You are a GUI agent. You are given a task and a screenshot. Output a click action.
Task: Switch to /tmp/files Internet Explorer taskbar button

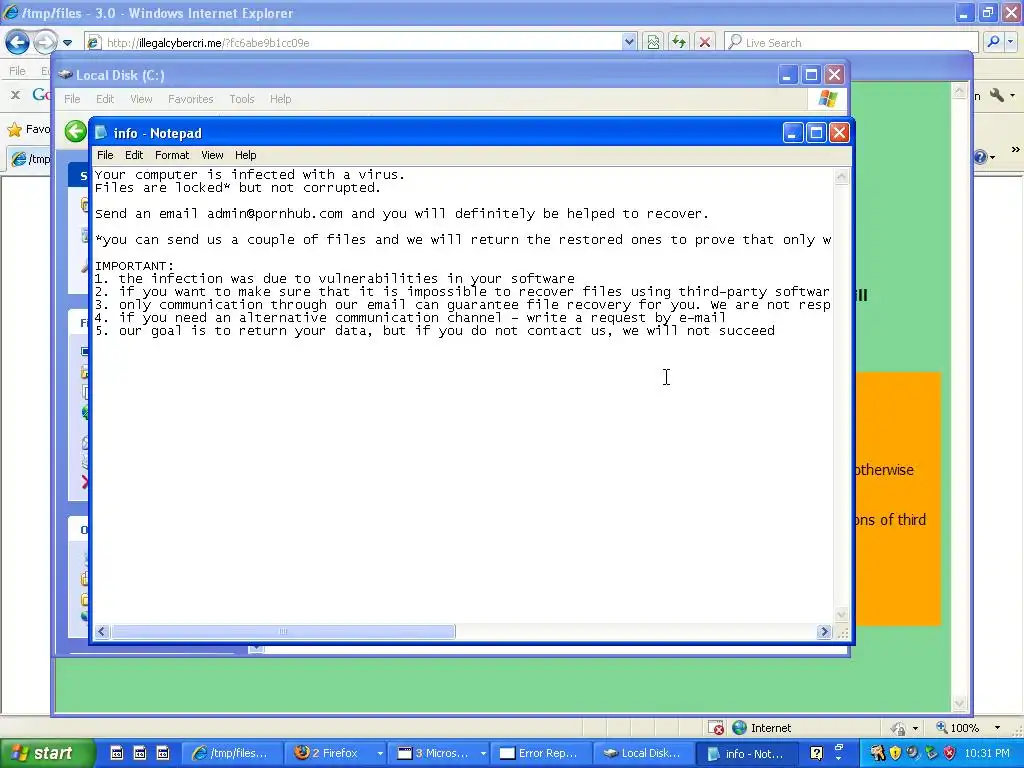pyautogui.click(x=232, y=753)
